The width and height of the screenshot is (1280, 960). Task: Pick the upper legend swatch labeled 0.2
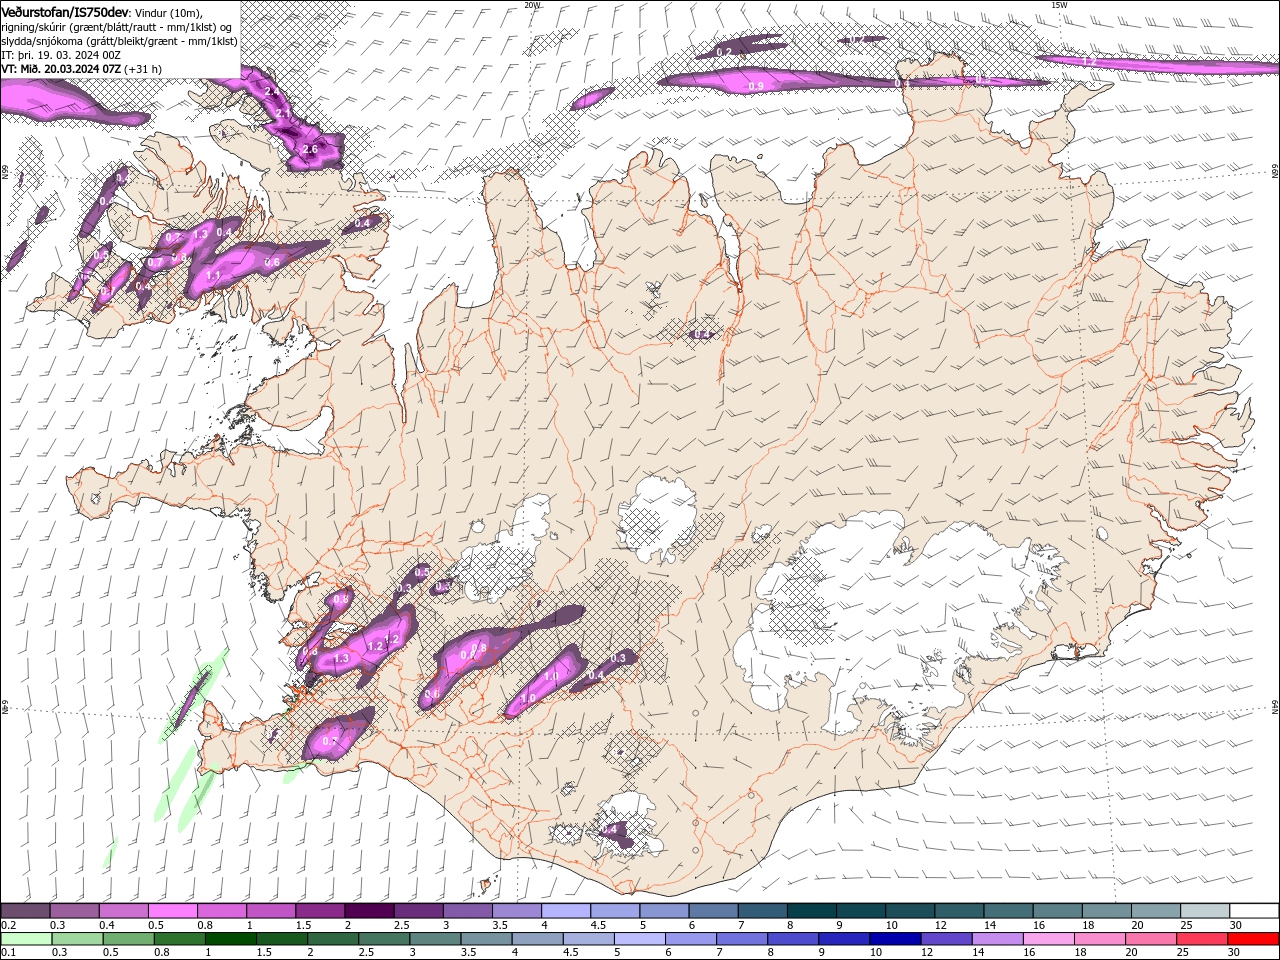tap(25, 911)
